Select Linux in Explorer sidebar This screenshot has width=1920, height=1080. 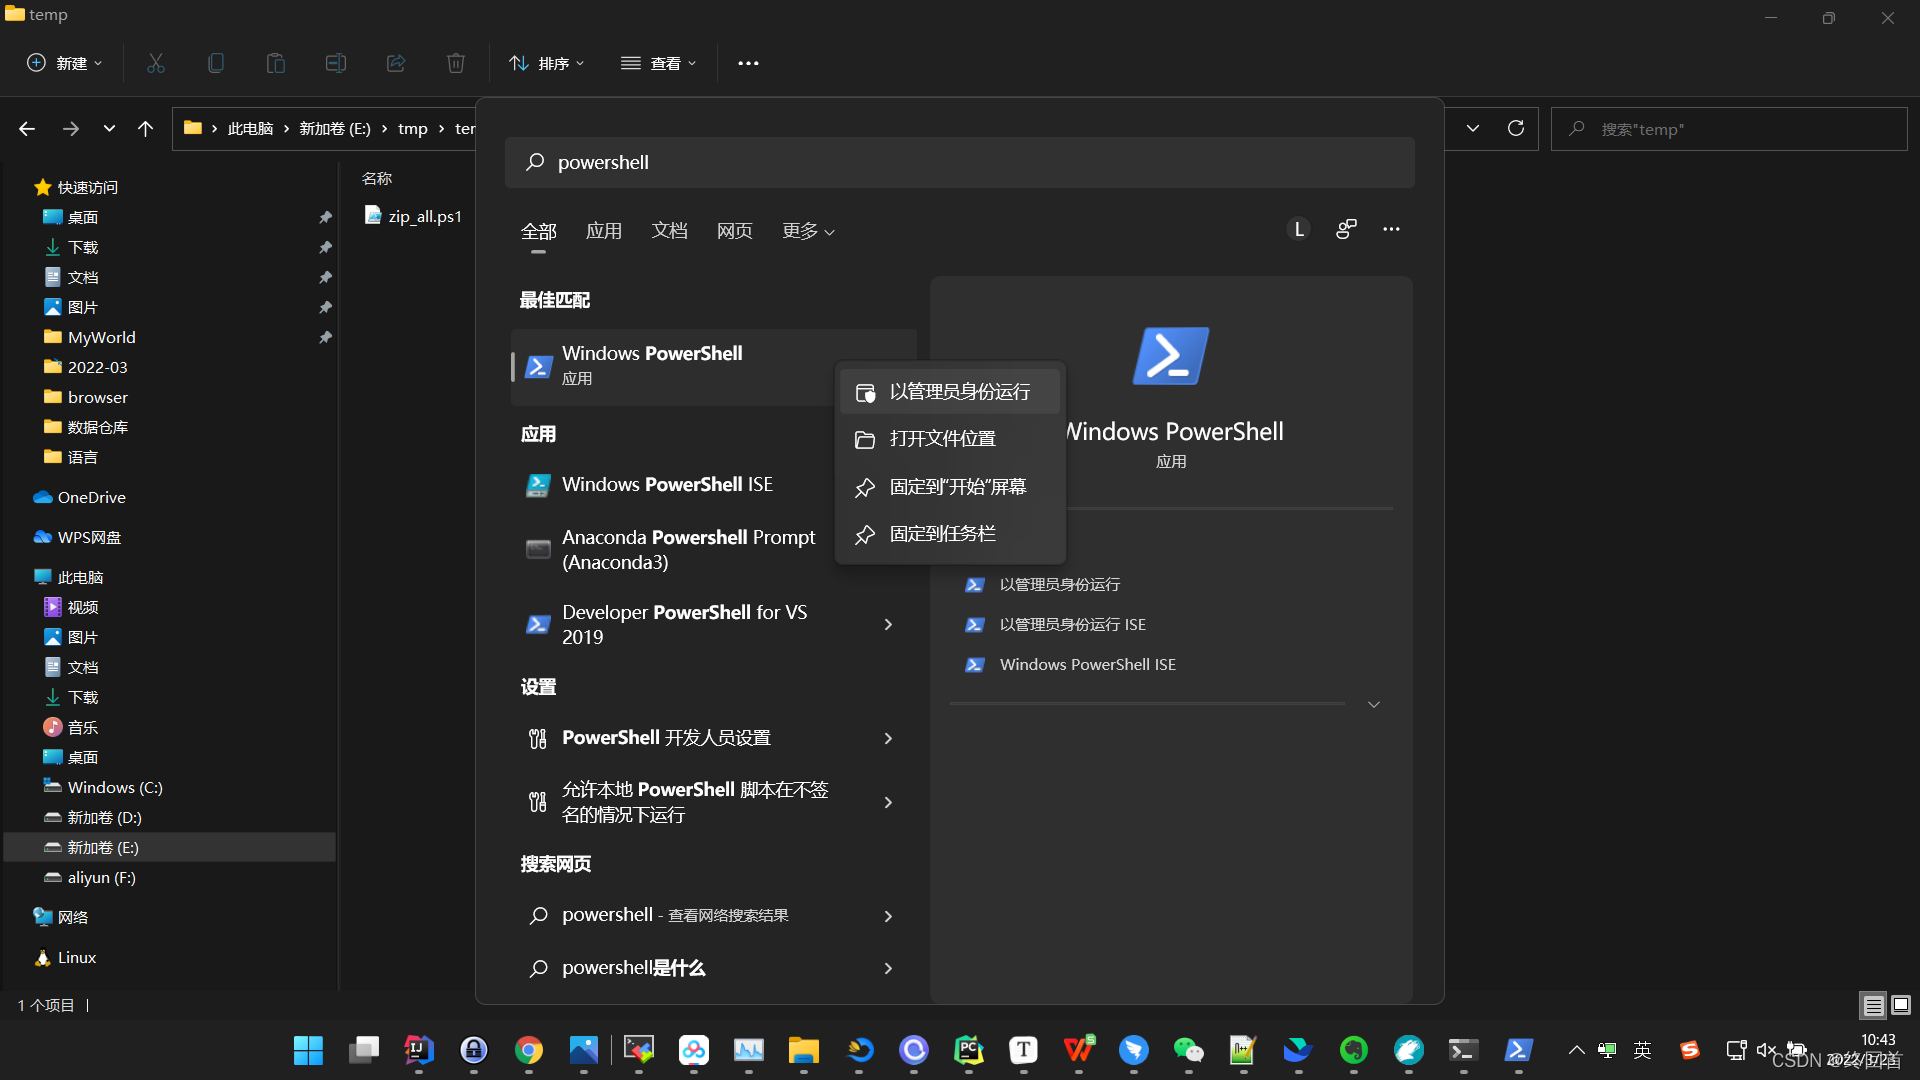coord(76,957)
